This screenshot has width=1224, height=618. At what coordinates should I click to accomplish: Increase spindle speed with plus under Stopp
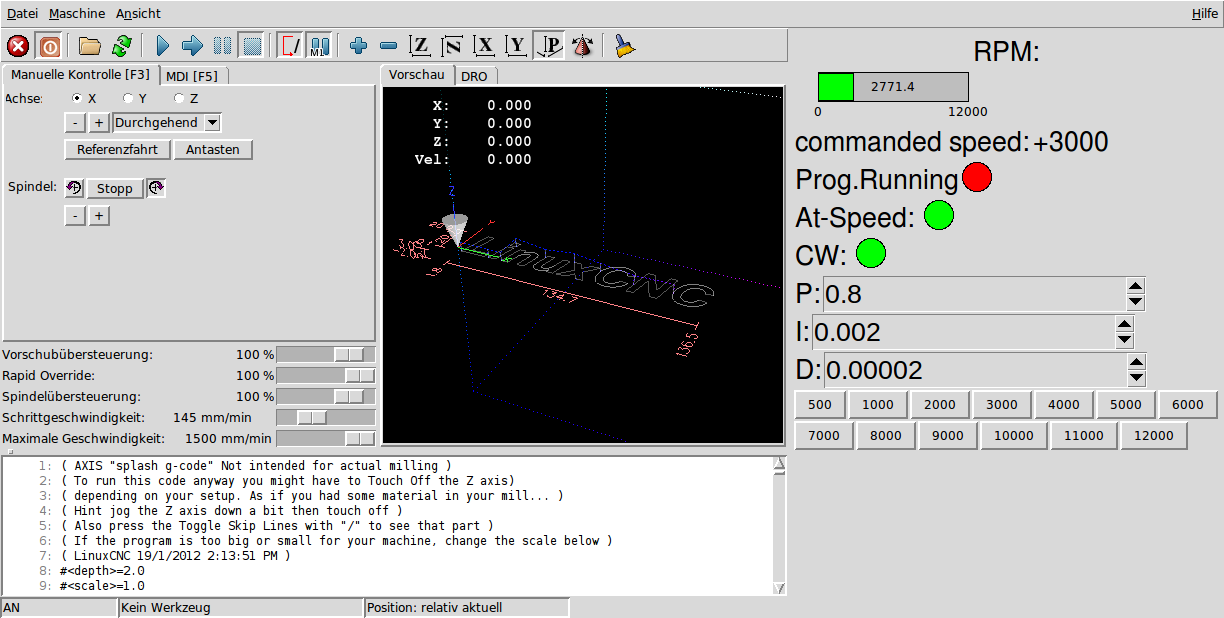pyautogui.click(x=99, y=216)
